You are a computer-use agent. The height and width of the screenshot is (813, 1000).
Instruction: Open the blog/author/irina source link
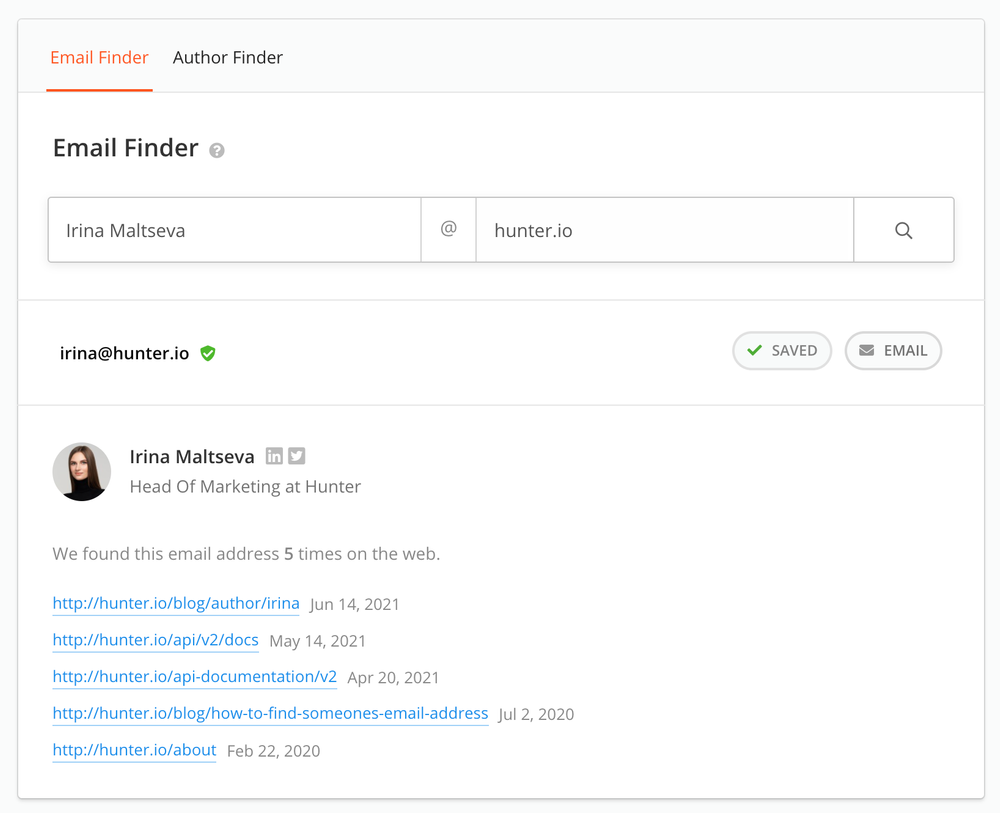click(176, 603)
